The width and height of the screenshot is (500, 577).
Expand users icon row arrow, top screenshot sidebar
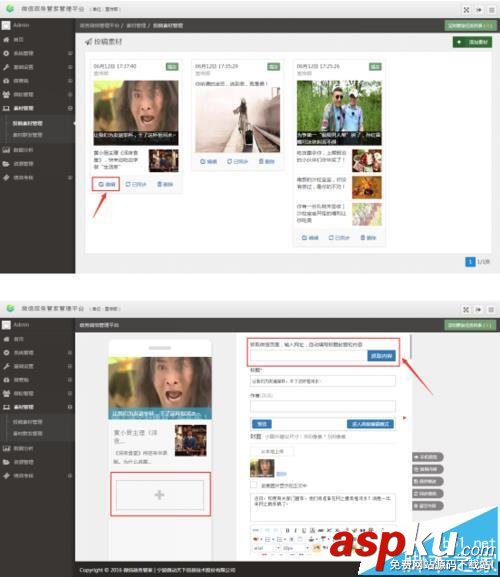[70, 94]
